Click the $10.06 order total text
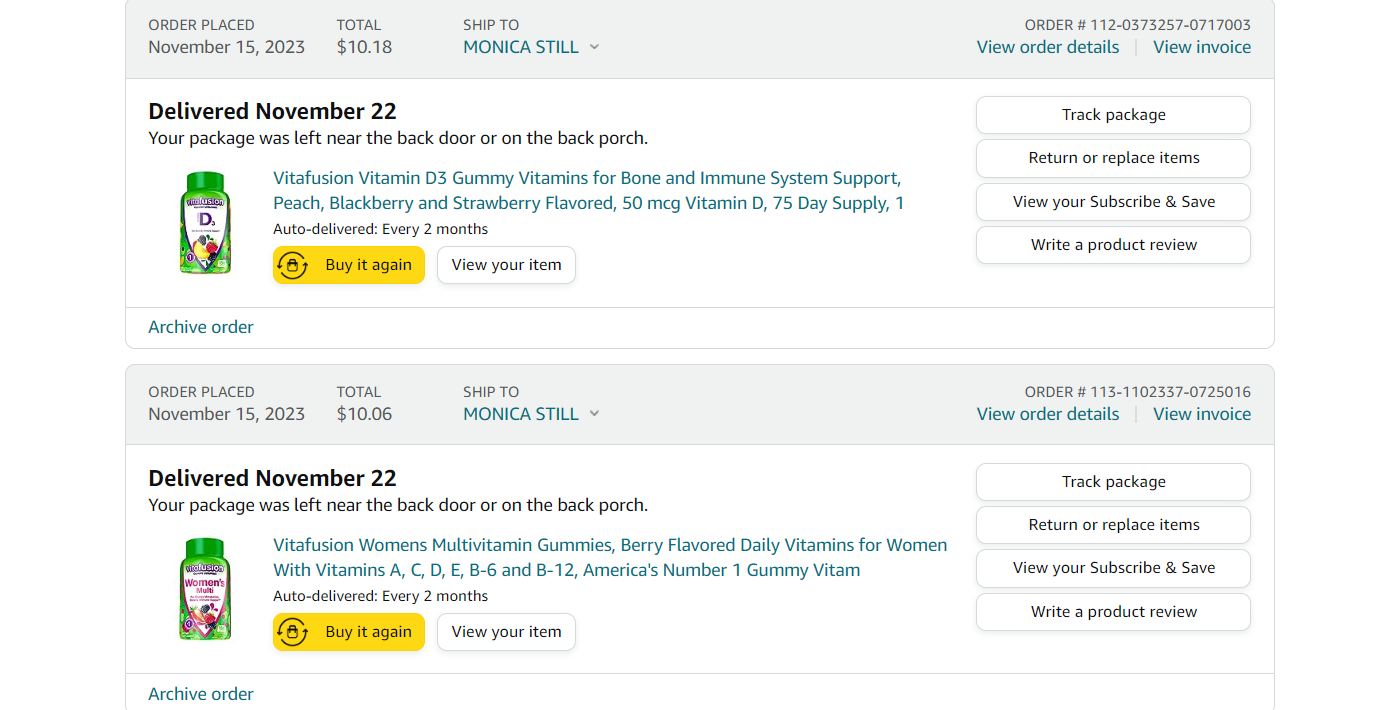The image size is (1400, 710). pos(364,414)
